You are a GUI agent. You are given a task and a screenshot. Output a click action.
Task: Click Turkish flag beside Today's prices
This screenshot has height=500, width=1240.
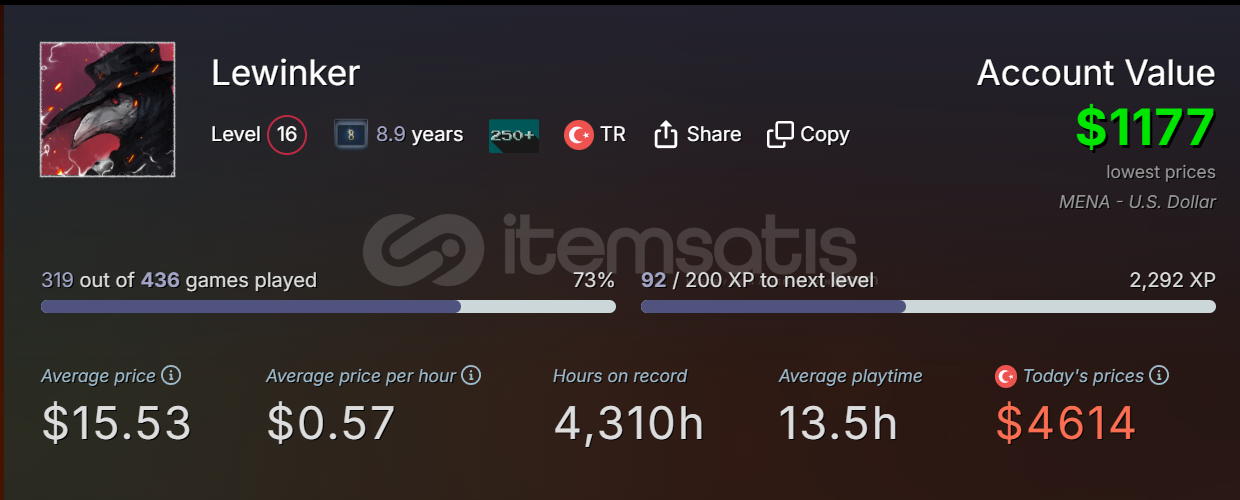pyautogui.click(x=1006, y=377)
